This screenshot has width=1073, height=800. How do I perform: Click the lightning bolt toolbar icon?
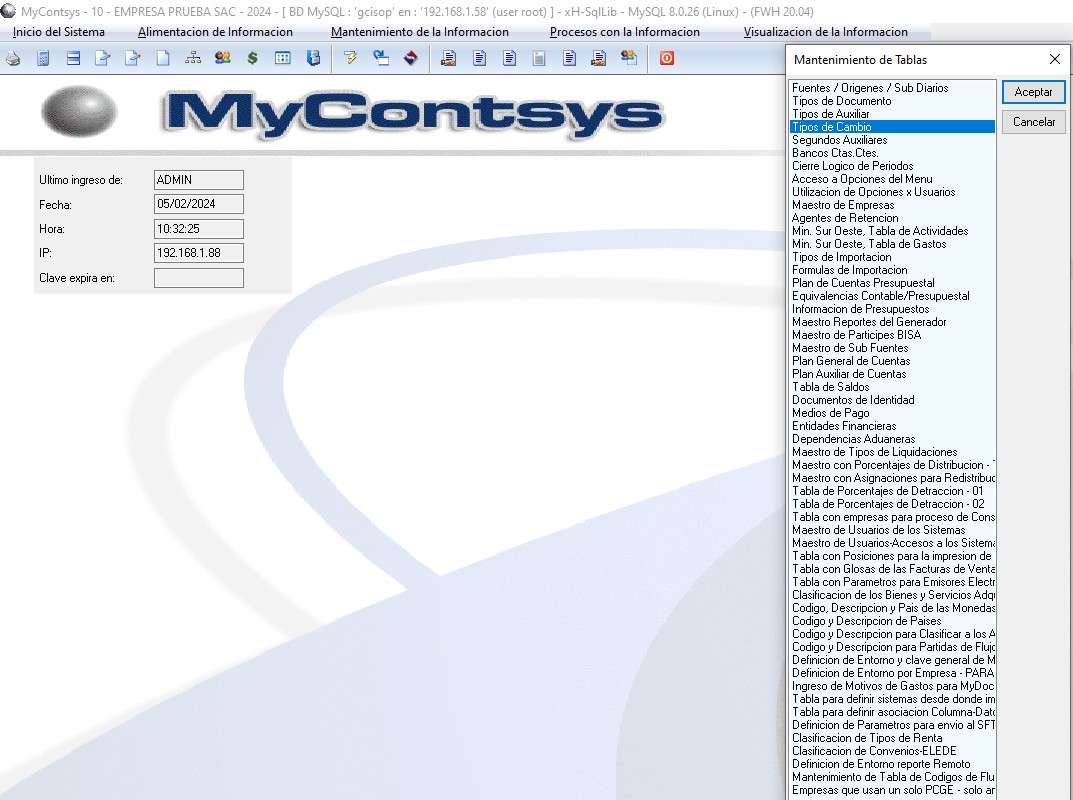pyautogui.click(x=350, y=58)
